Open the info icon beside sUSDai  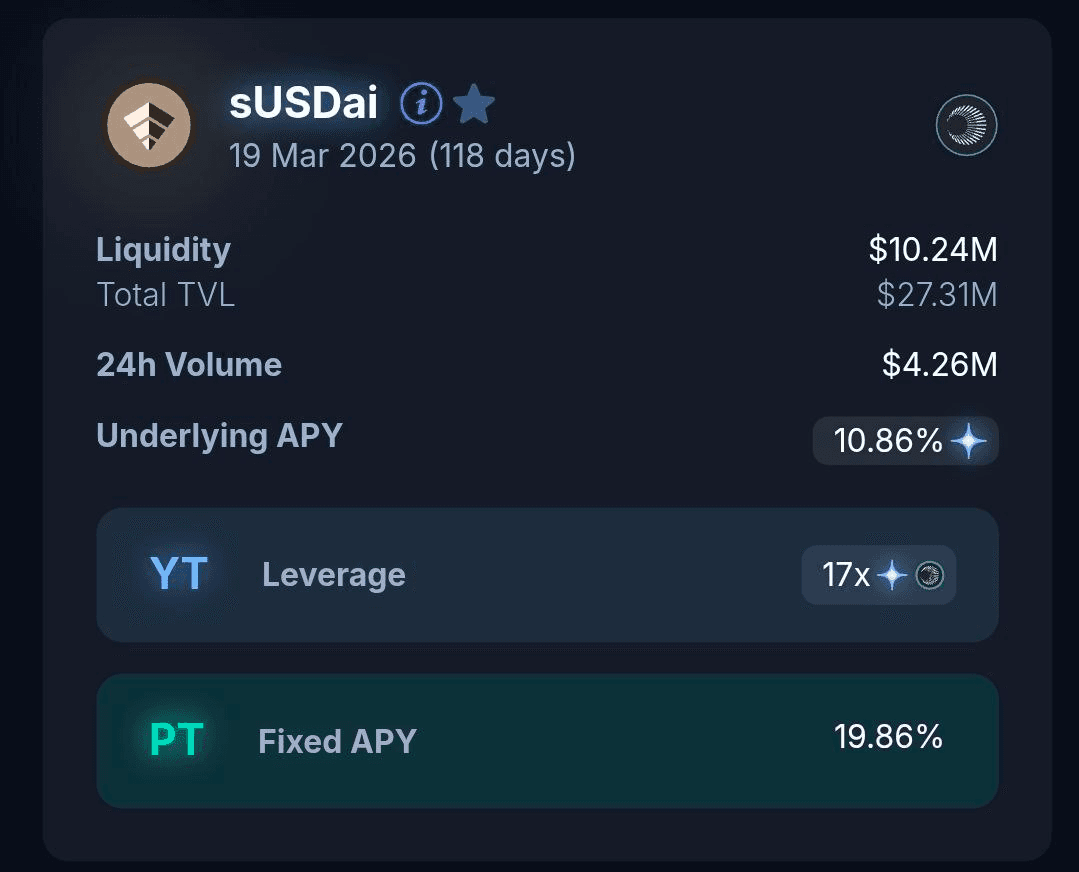tap(421, 103)
